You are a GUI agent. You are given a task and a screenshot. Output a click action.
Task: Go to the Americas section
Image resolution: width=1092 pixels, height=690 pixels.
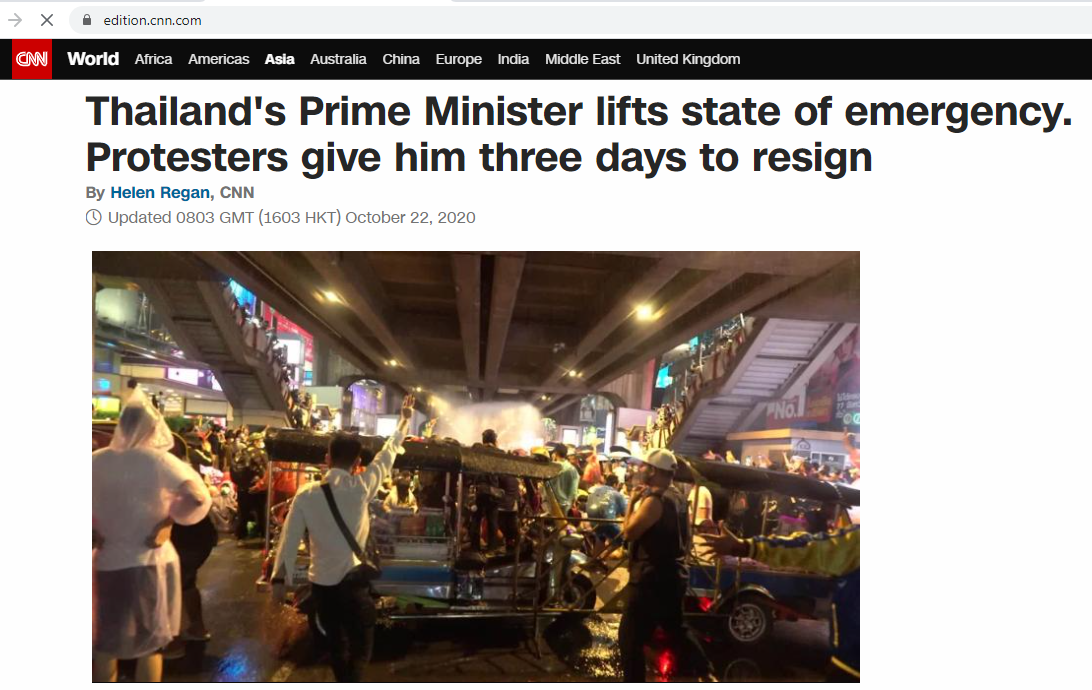tap(219, 59)
